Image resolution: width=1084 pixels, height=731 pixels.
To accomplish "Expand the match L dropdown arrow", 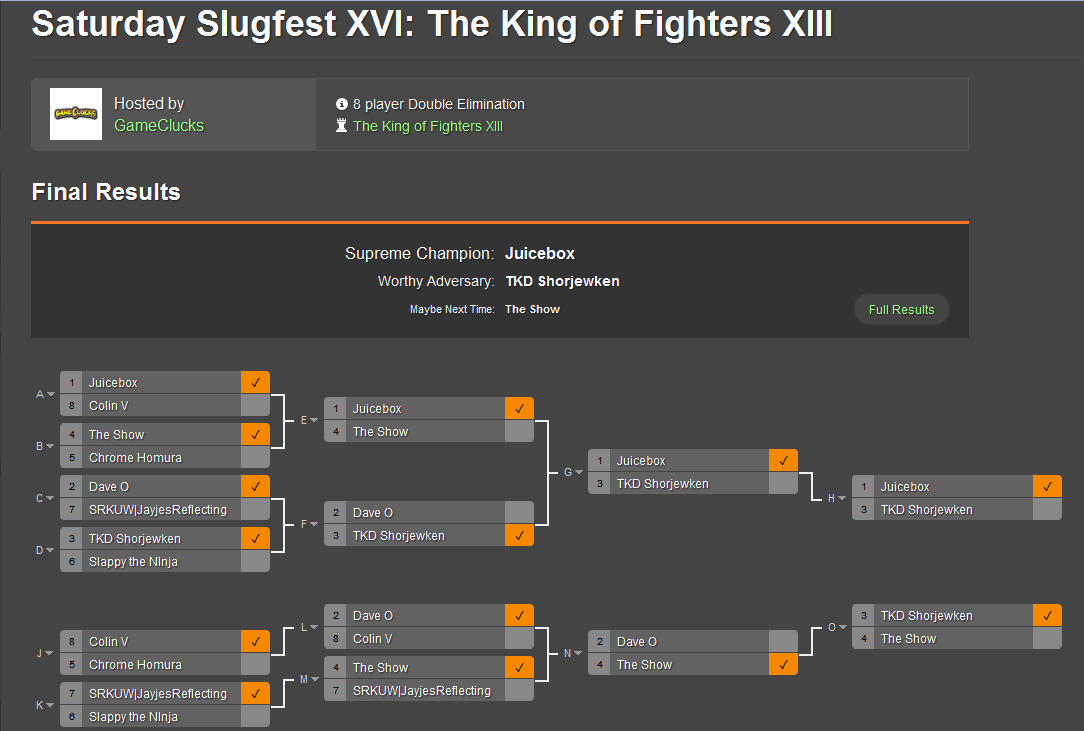I will pyautogui.click(x=307, y=626).
